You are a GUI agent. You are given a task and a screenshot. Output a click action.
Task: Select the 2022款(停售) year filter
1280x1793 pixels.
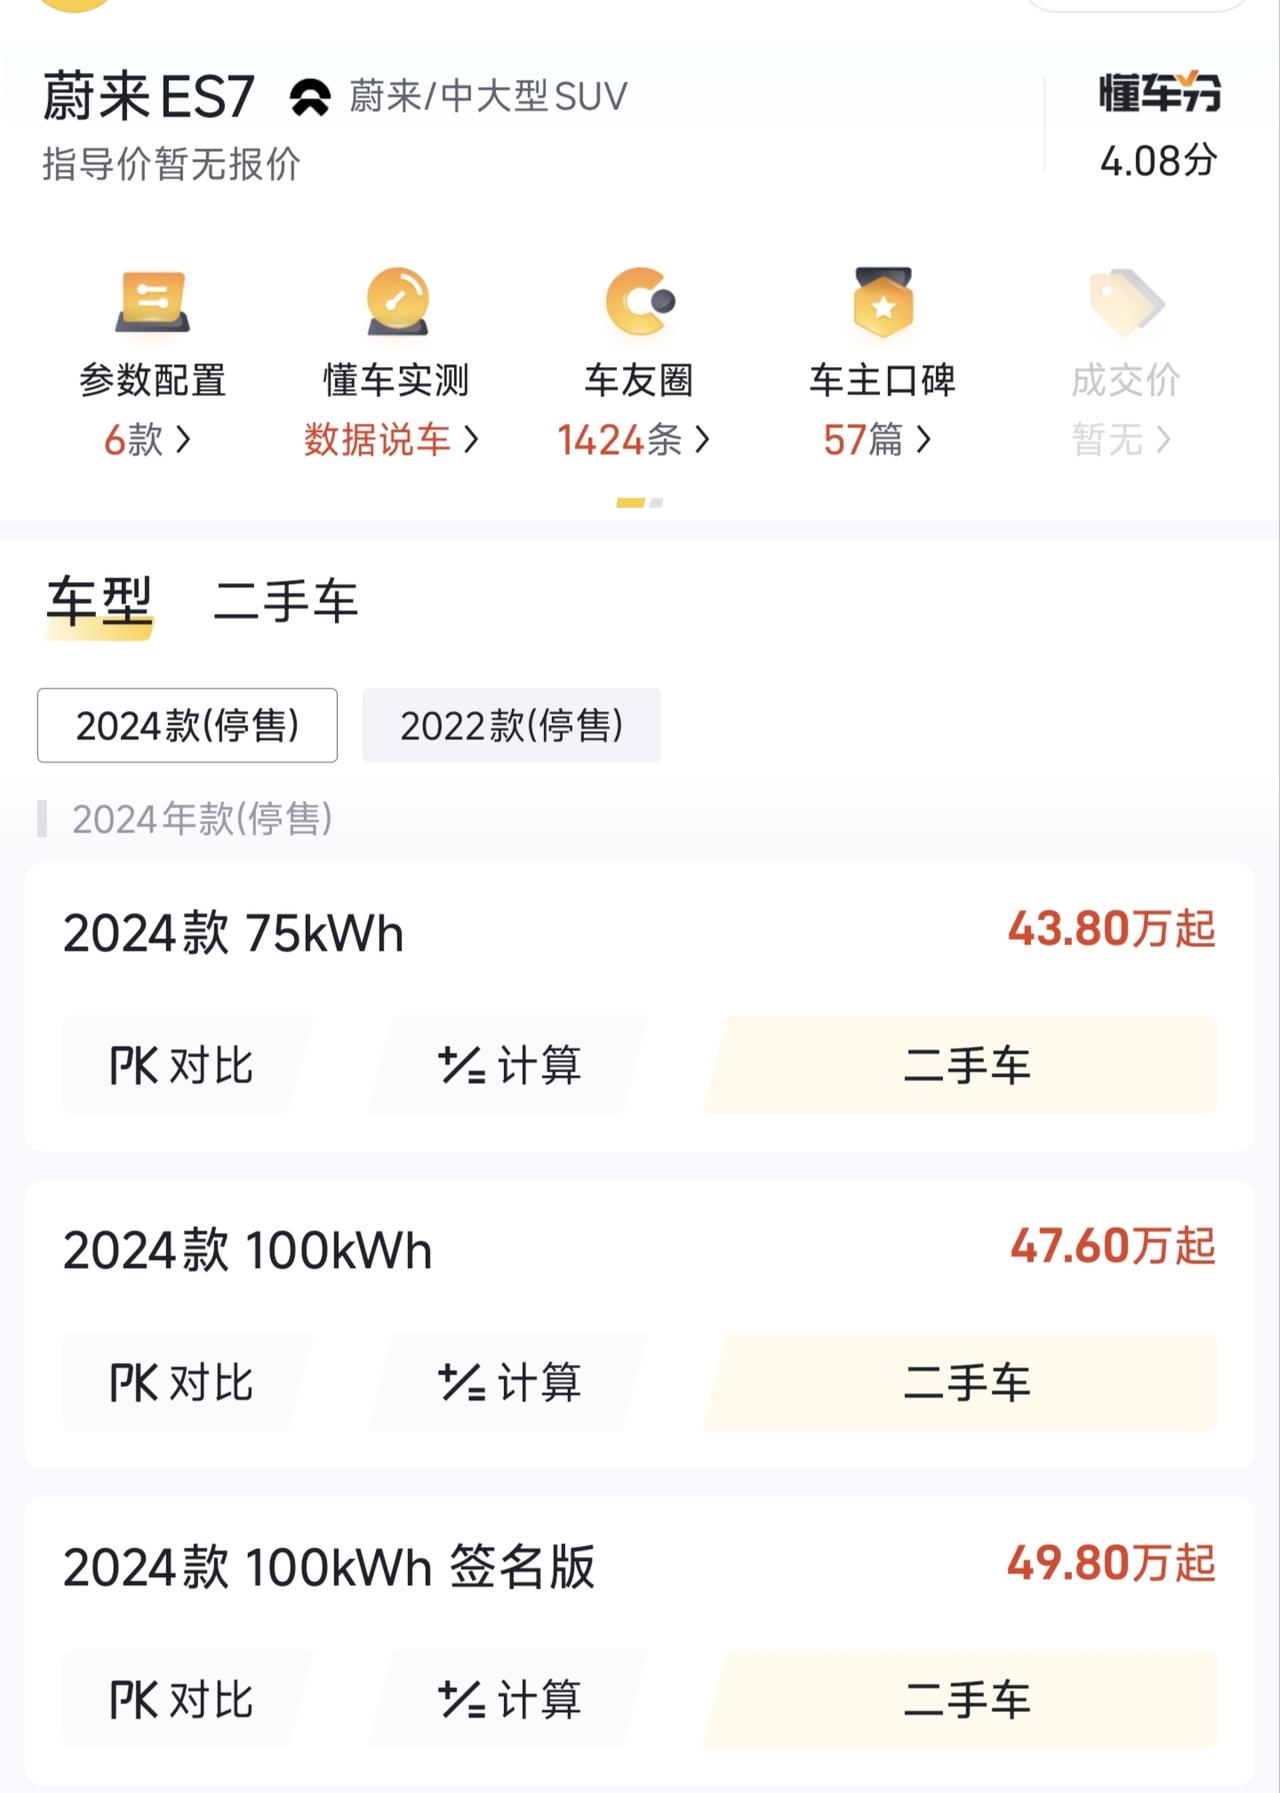(x=511, y=725)
